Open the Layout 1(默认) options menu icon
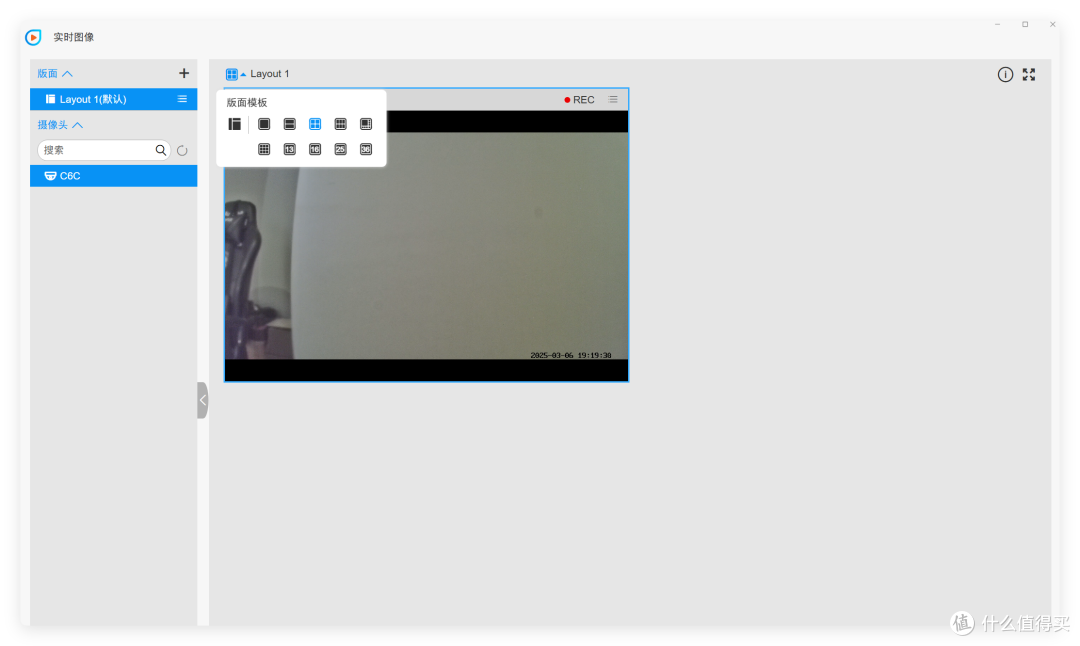The image size is (1080, 646). pyautogui.click(x=182, y=99)
